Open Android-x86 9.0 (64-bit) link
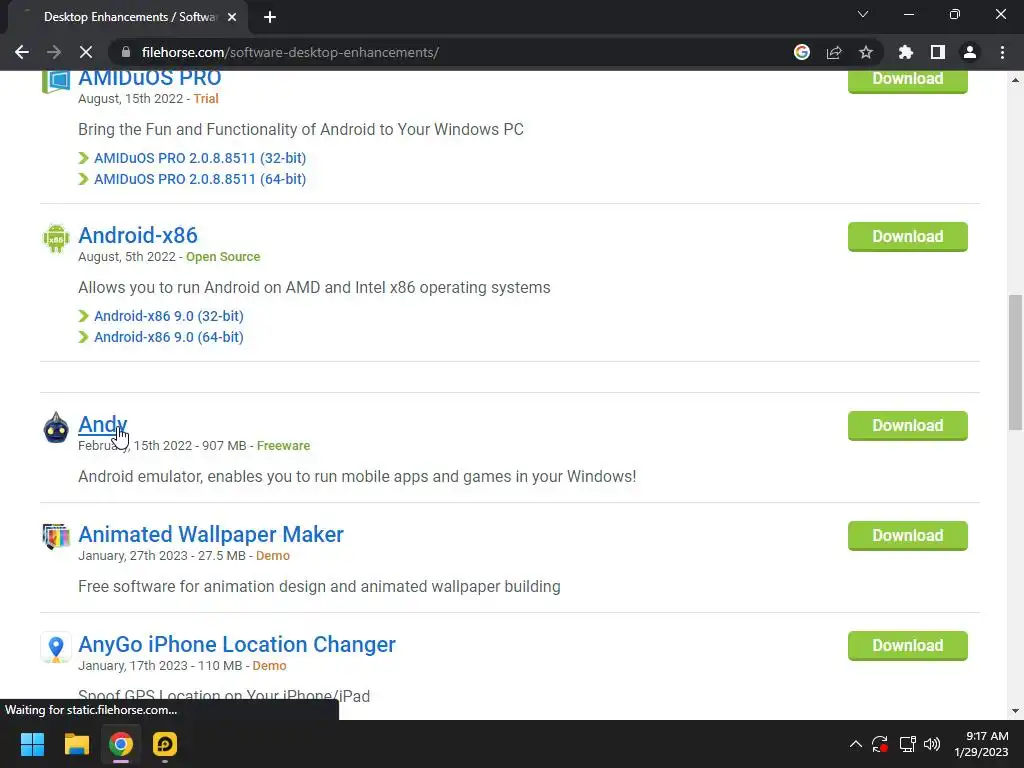The image size is (1024, 768). pyautogui.click(x=168, y=337)
